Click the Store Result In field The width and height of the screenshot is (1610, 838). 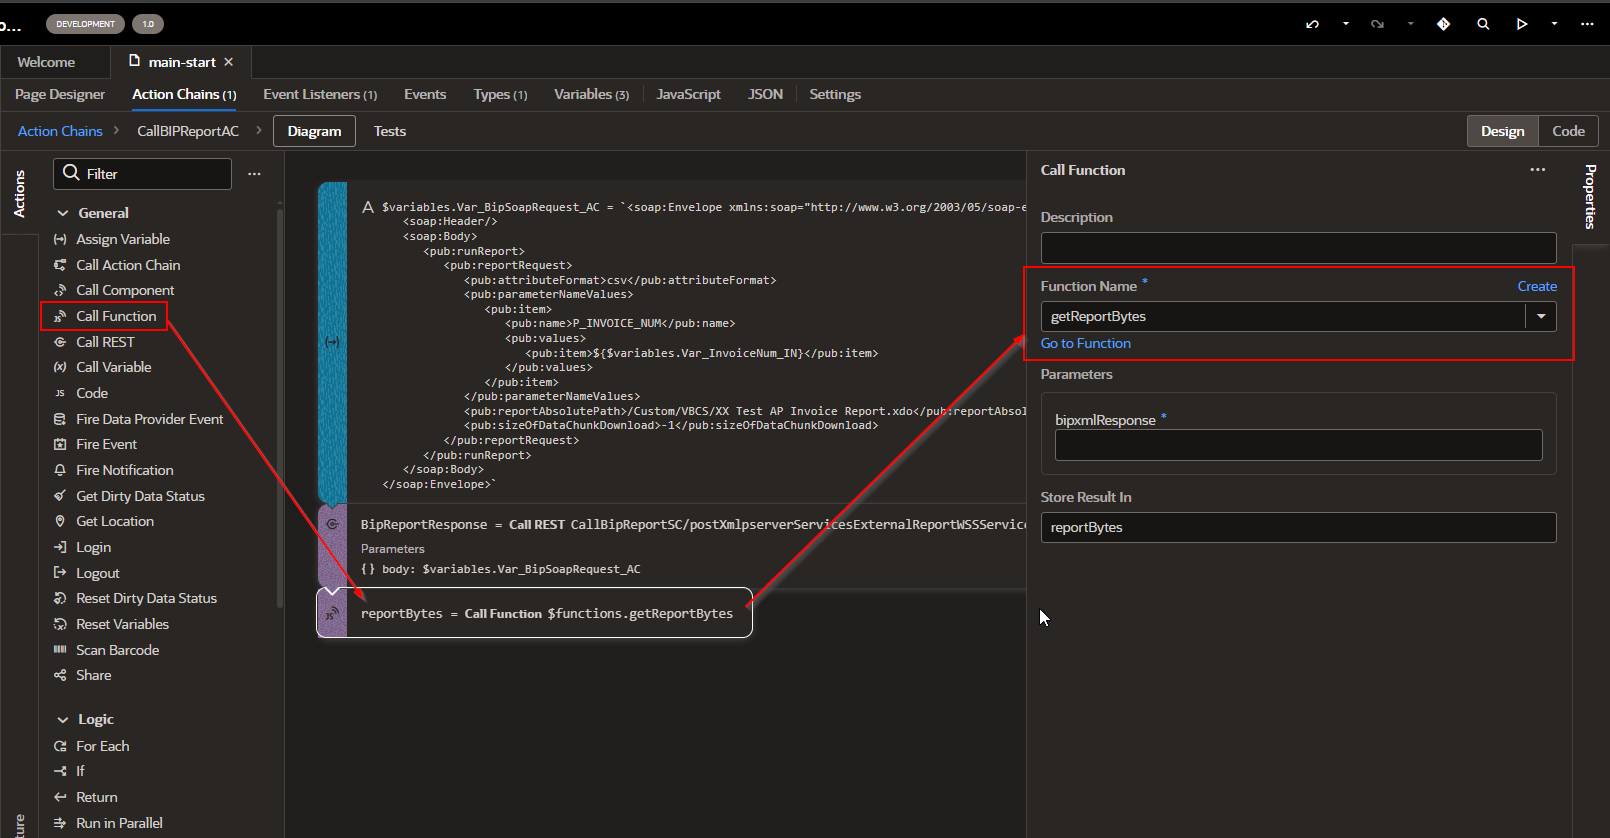click(x=1298, y=527)
